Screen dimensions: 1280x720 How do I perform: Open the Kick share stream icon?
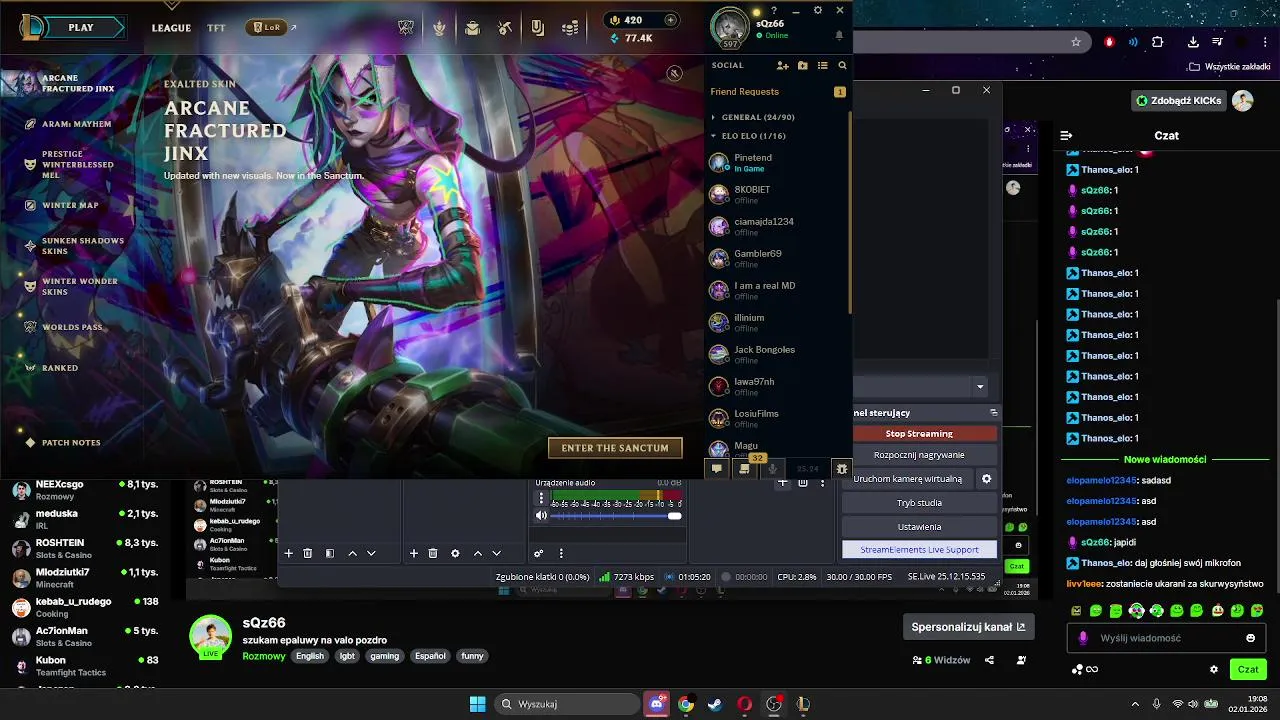(x=989, y=660)
